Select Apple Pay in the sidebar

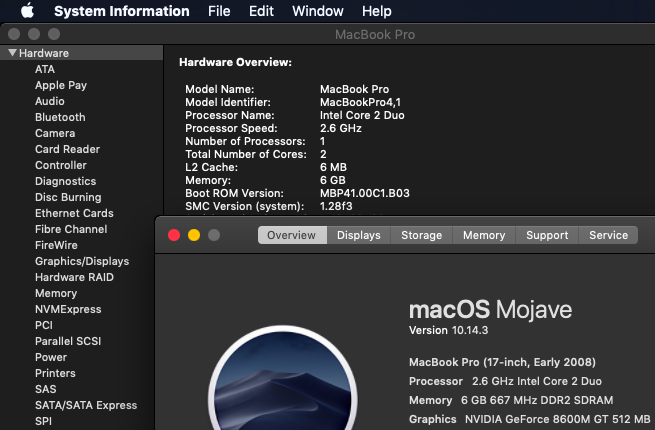[x=61, y=85]
